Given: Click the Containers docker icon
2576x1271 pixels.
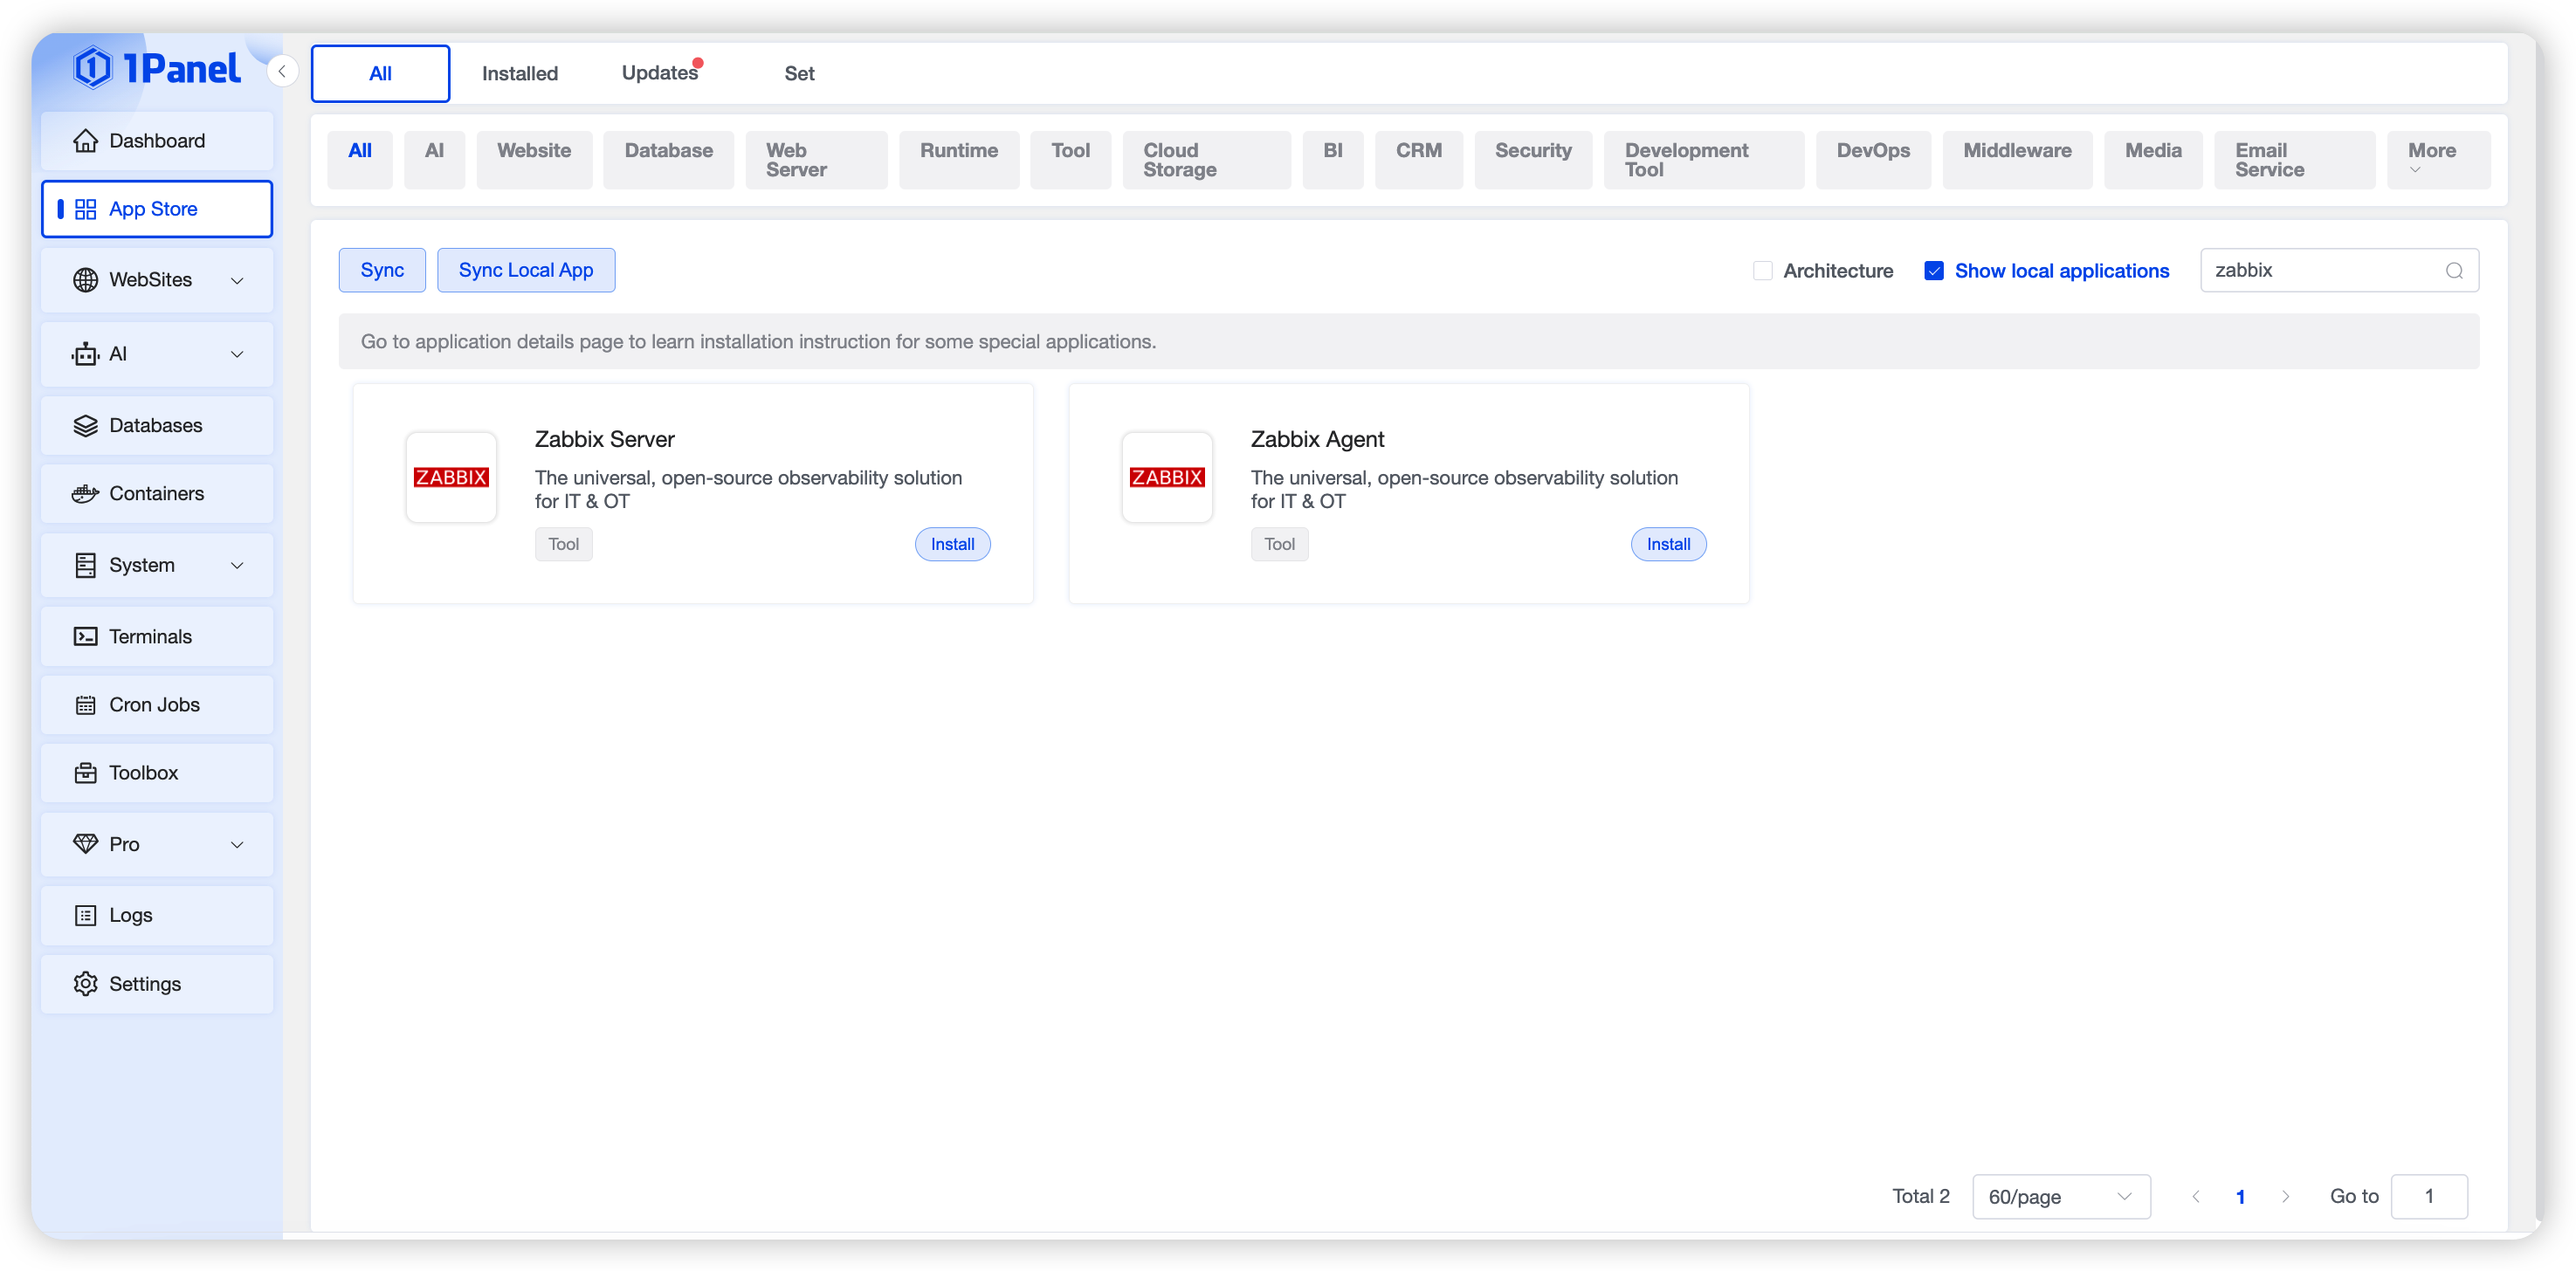Looking at the screenshot, I should pos(85,494).
